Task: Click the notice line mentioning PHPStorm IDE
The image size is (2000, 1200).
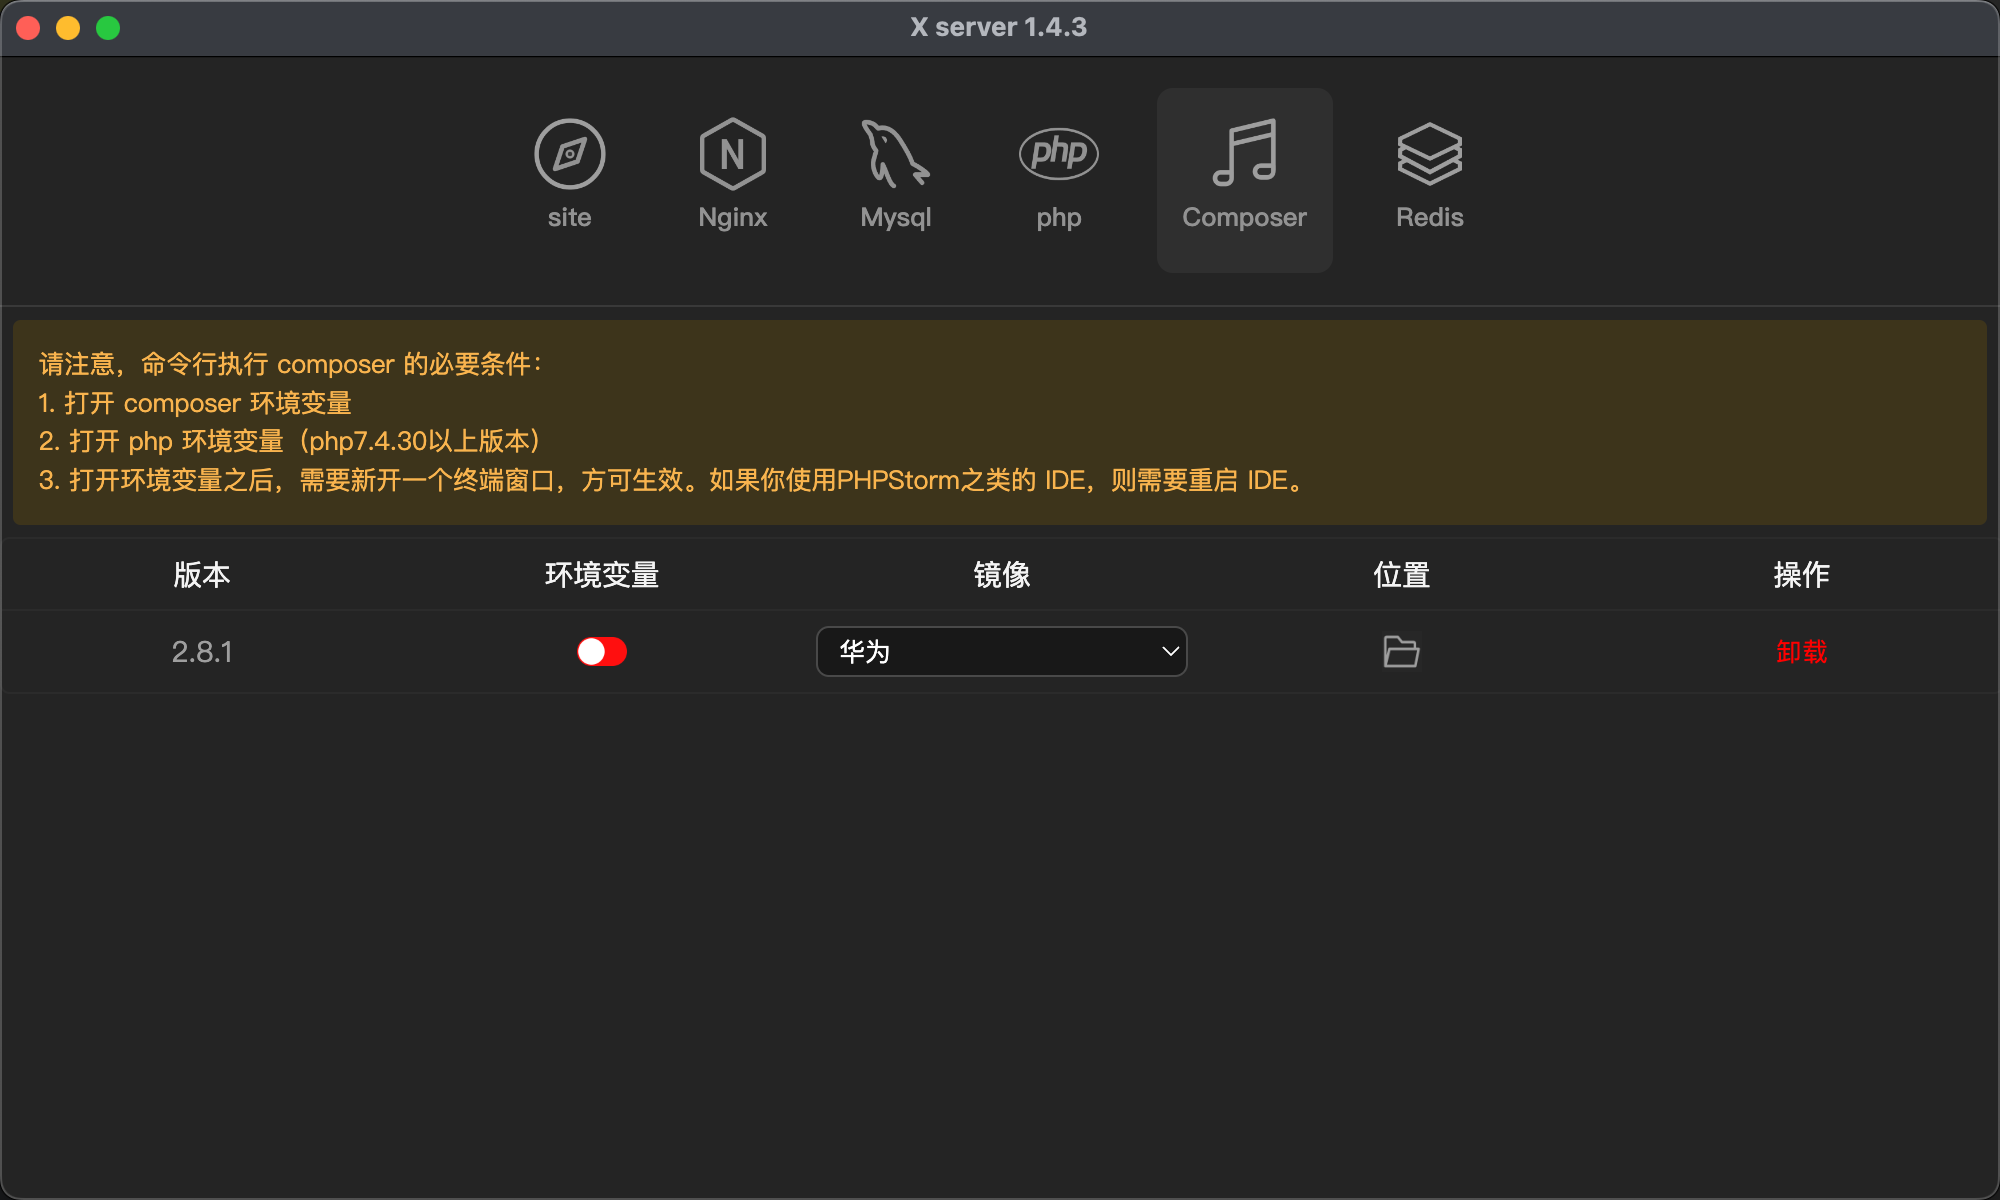Action: click(673, 480)
